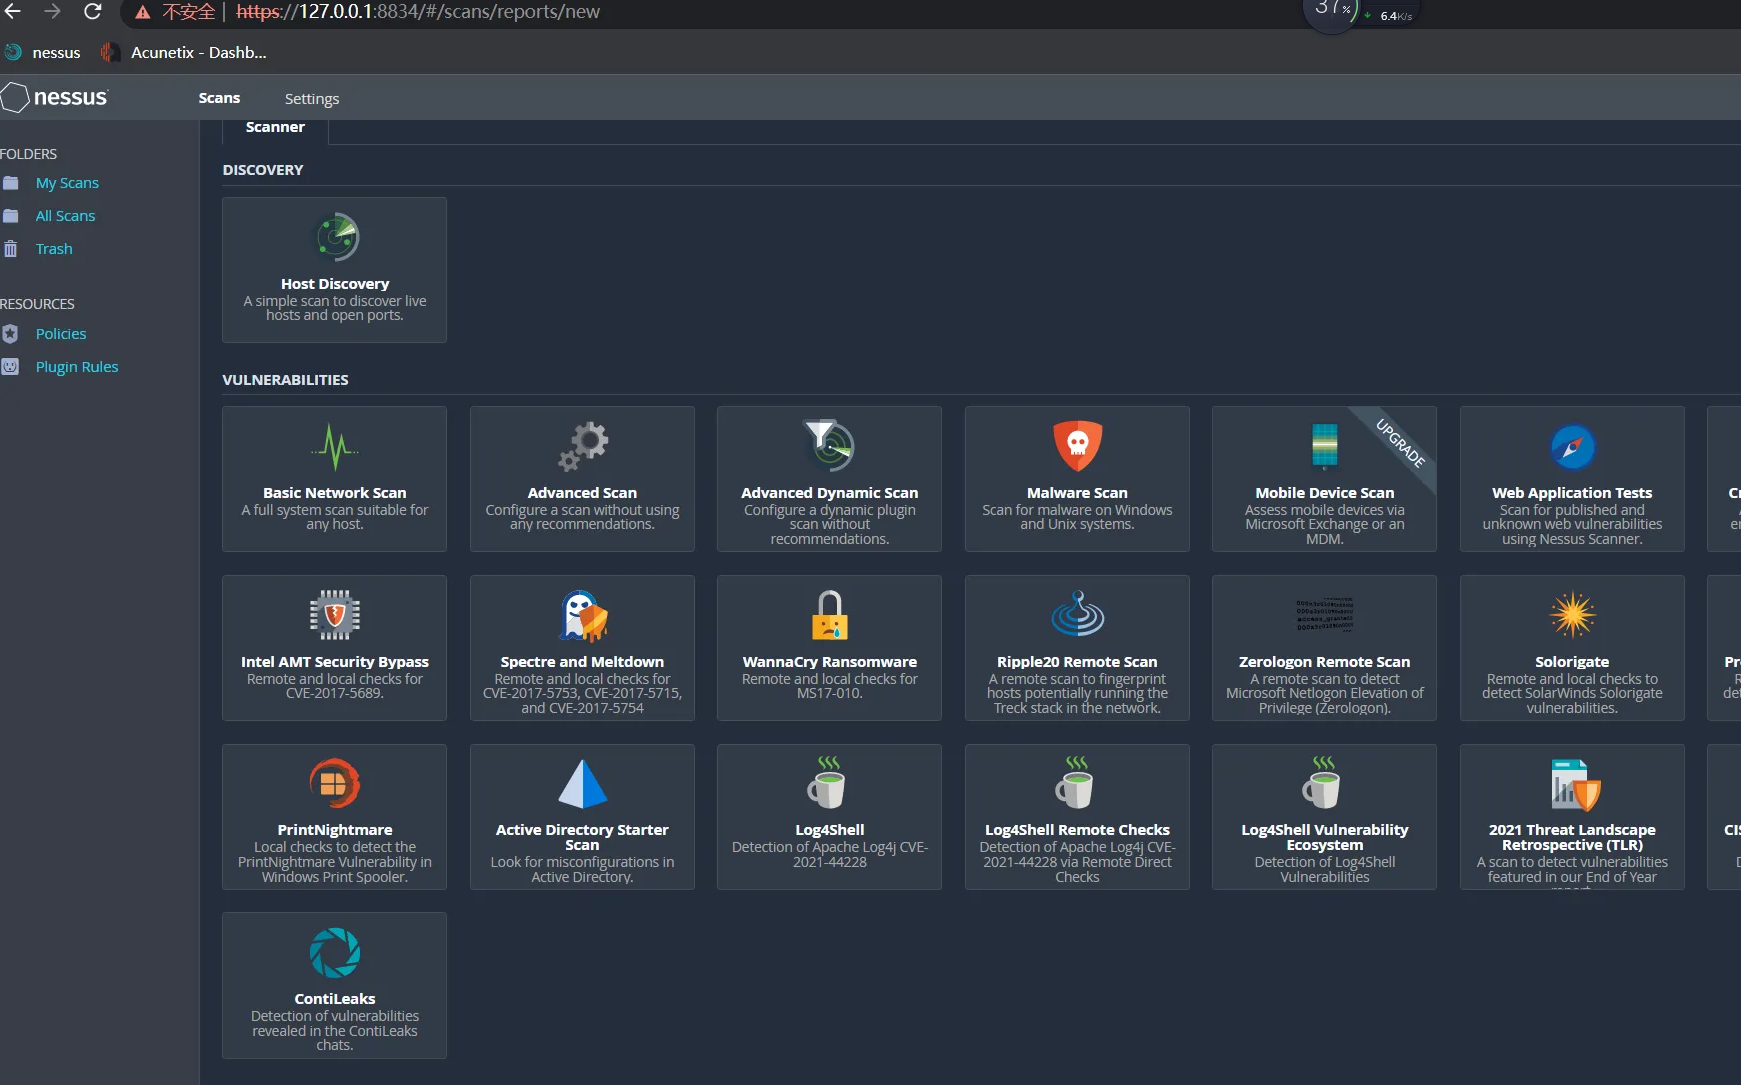Click the PrintNightmare orange icon
The image size is (1741, 1085).
click(335, 783)
